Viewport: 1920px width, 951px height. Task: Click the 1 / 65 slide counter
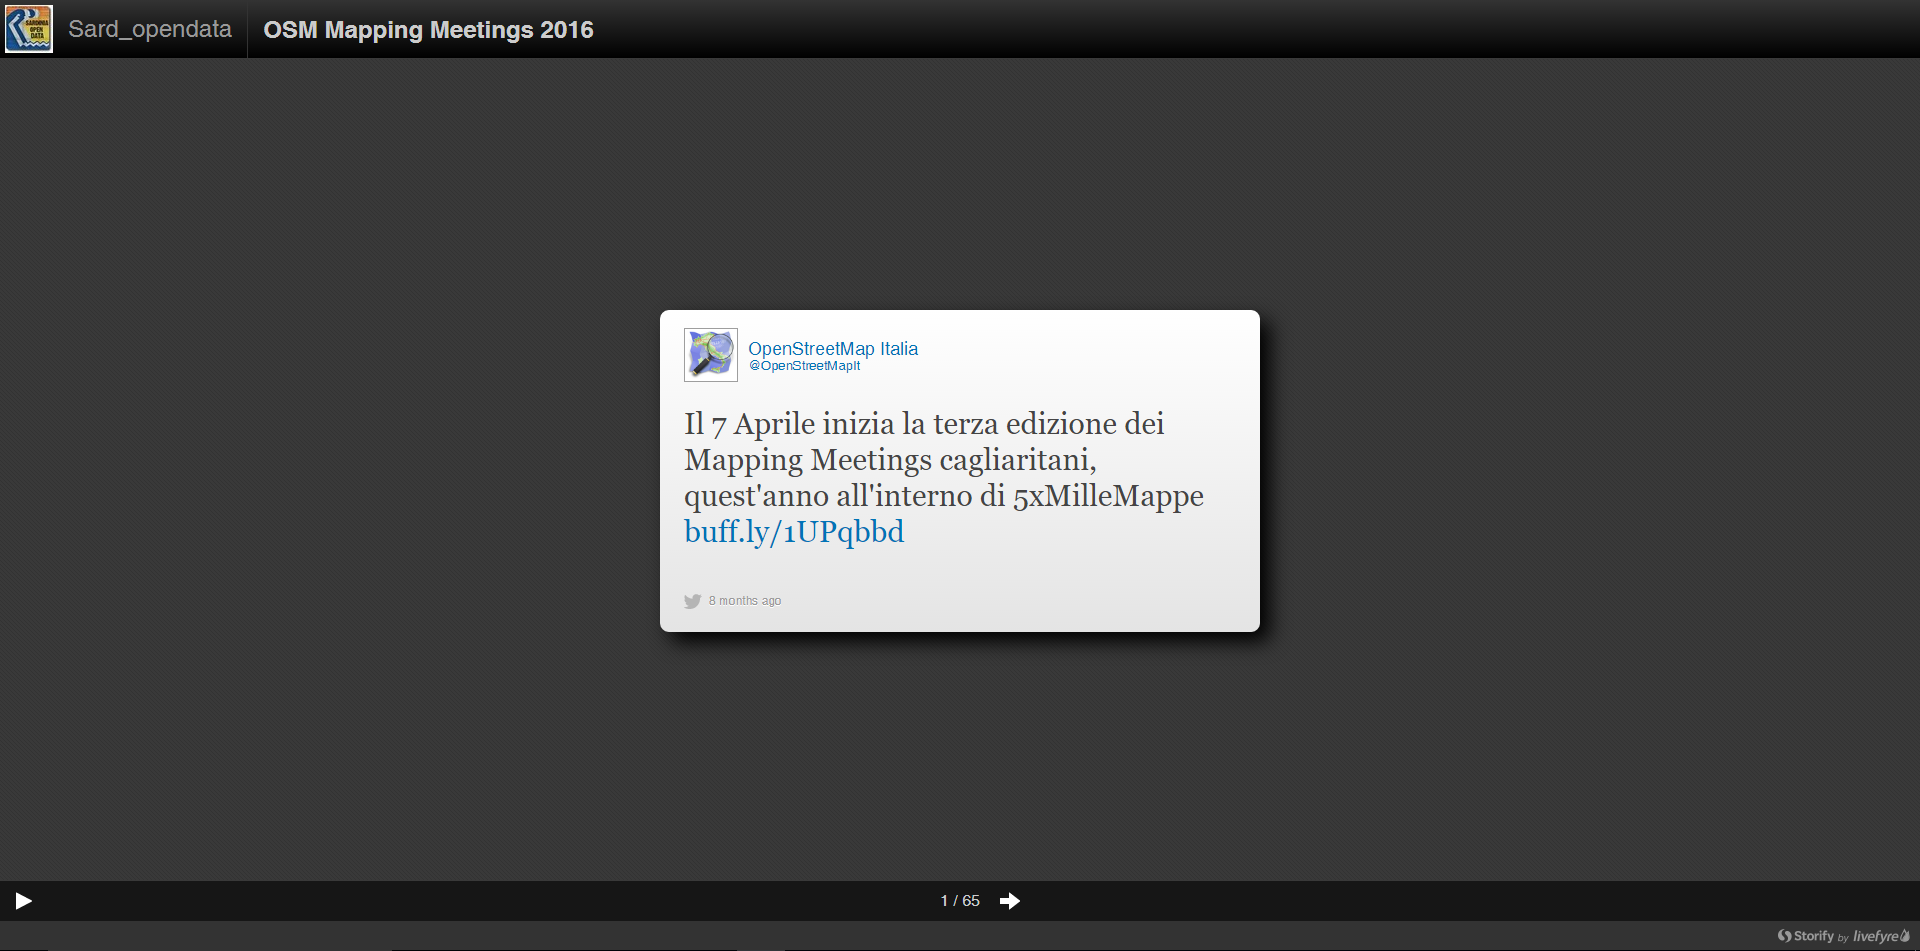click(959, 901)
